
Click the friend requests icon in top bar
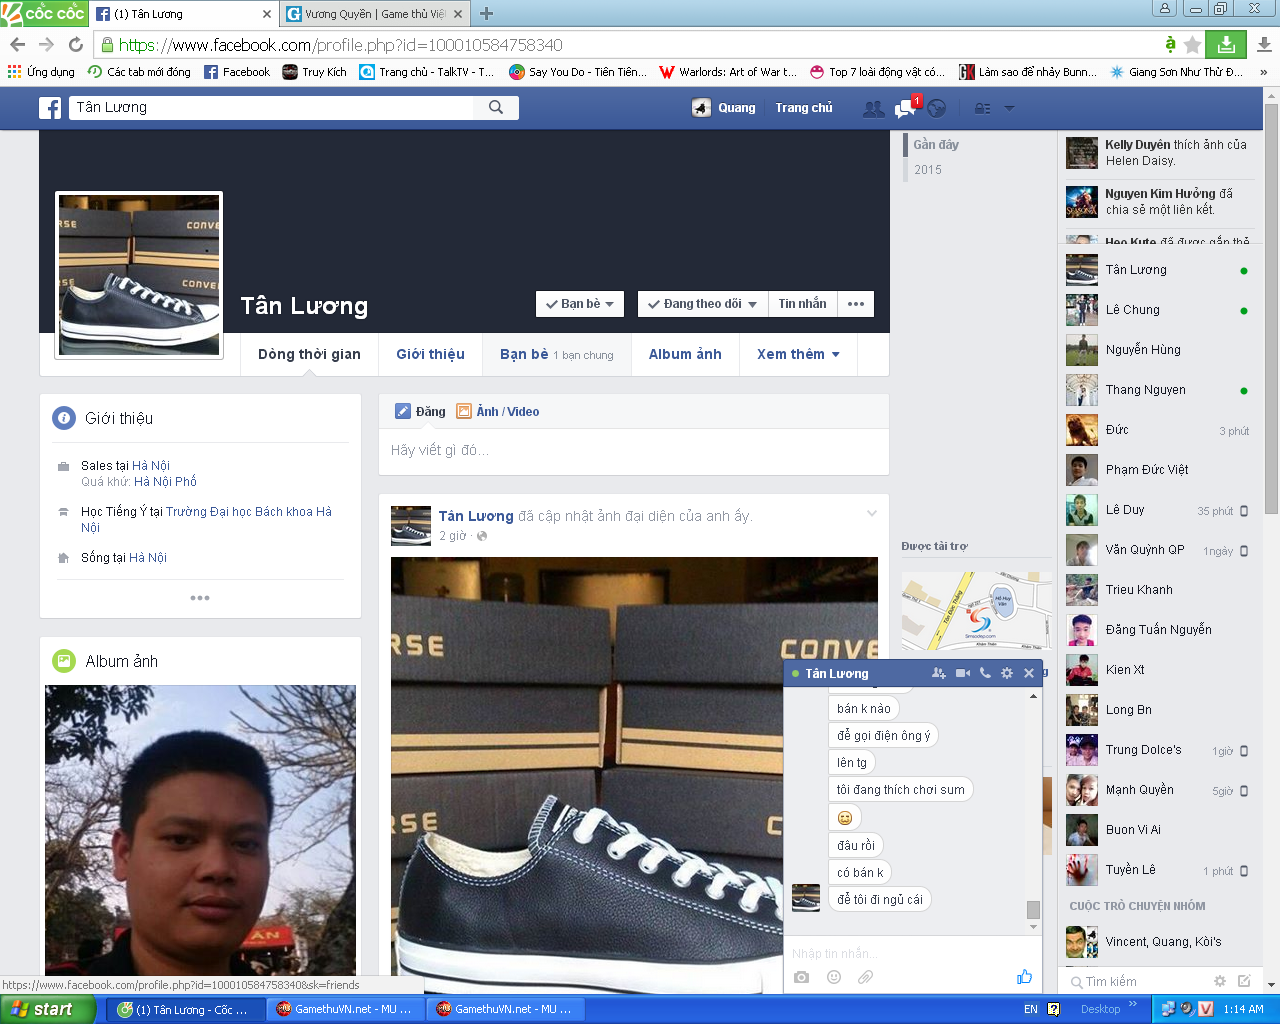point(873,108)
